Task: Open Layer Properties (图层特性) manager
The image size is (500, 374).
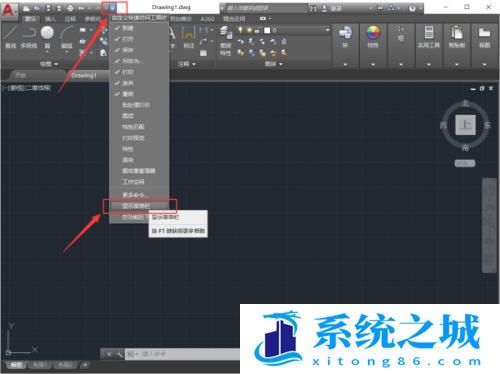Action: 226,40
